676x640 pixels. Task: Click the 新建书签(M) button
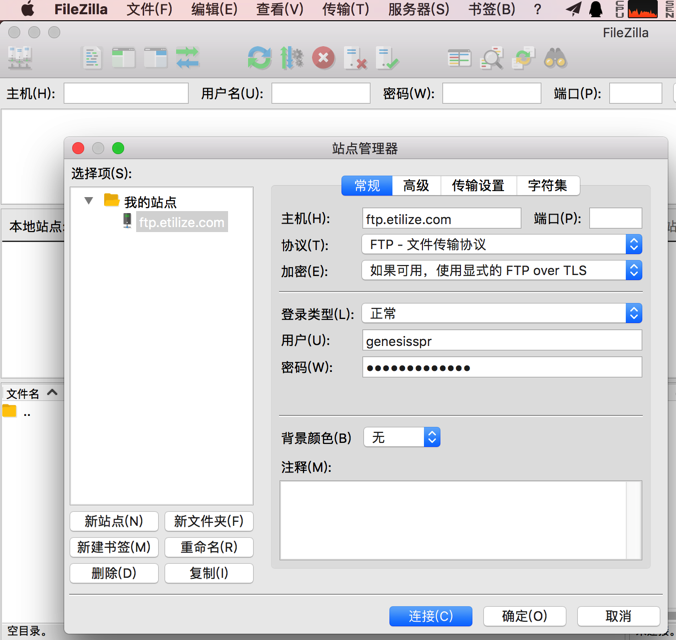[x=114, y=547]
